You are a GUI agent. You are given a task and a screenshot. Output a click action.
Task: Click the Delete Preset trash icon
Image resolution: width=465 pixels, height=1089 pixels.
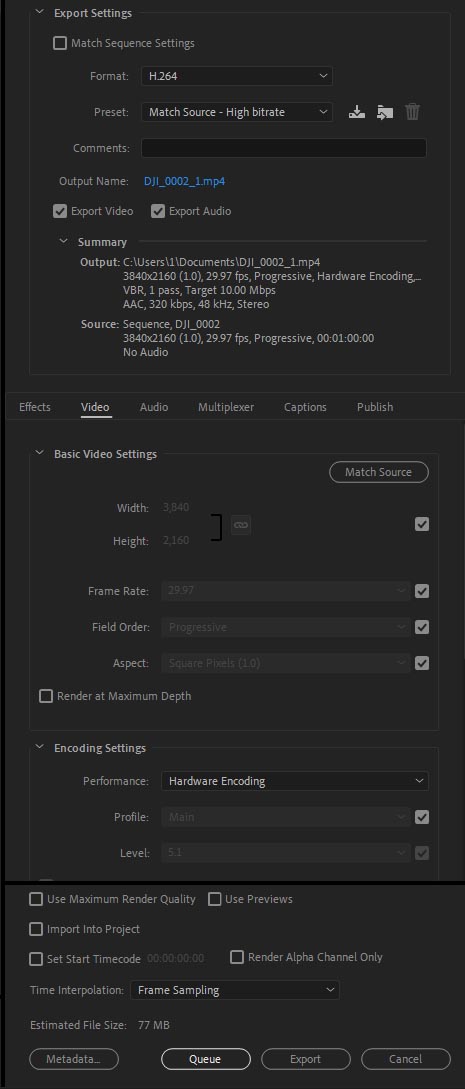tap(412, 112)
